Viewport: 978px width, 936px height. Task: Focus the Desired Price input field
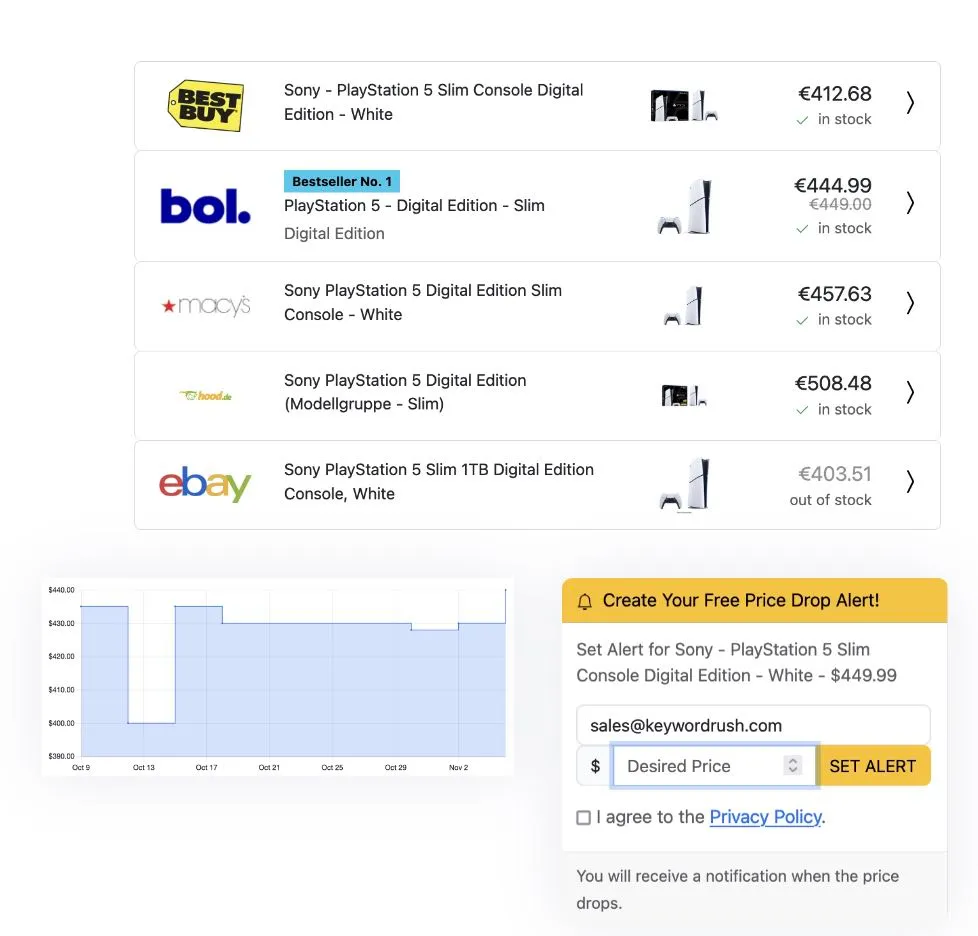pos(714,766)
